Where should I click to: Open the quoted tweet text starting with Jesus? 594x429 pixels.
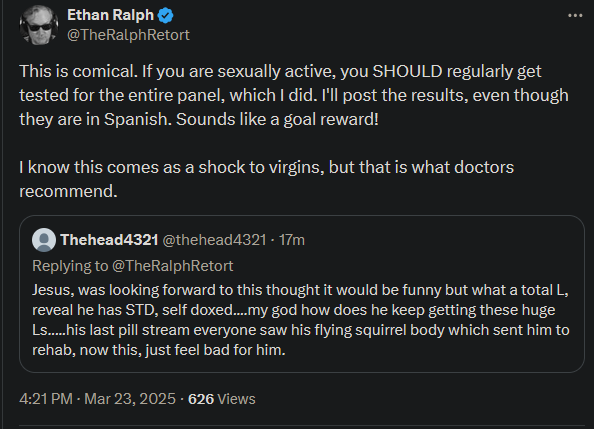301,320
